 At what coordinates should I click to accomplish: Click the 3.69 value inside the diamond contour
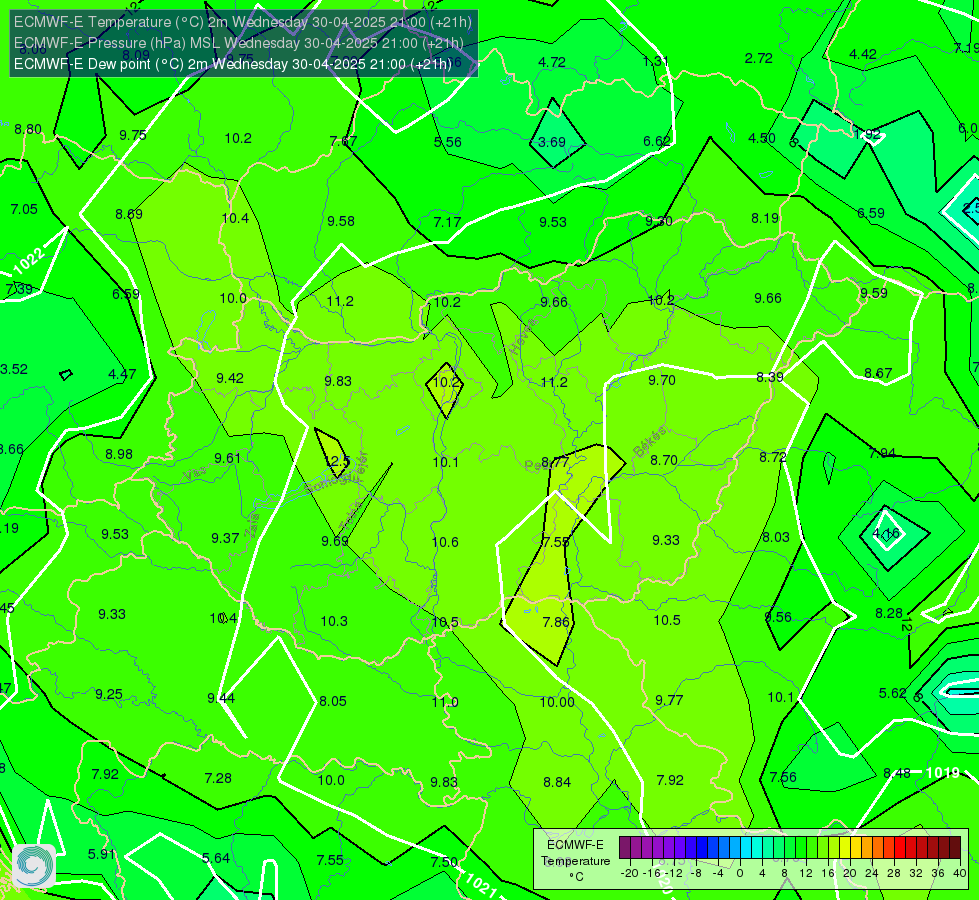[552, 142]
